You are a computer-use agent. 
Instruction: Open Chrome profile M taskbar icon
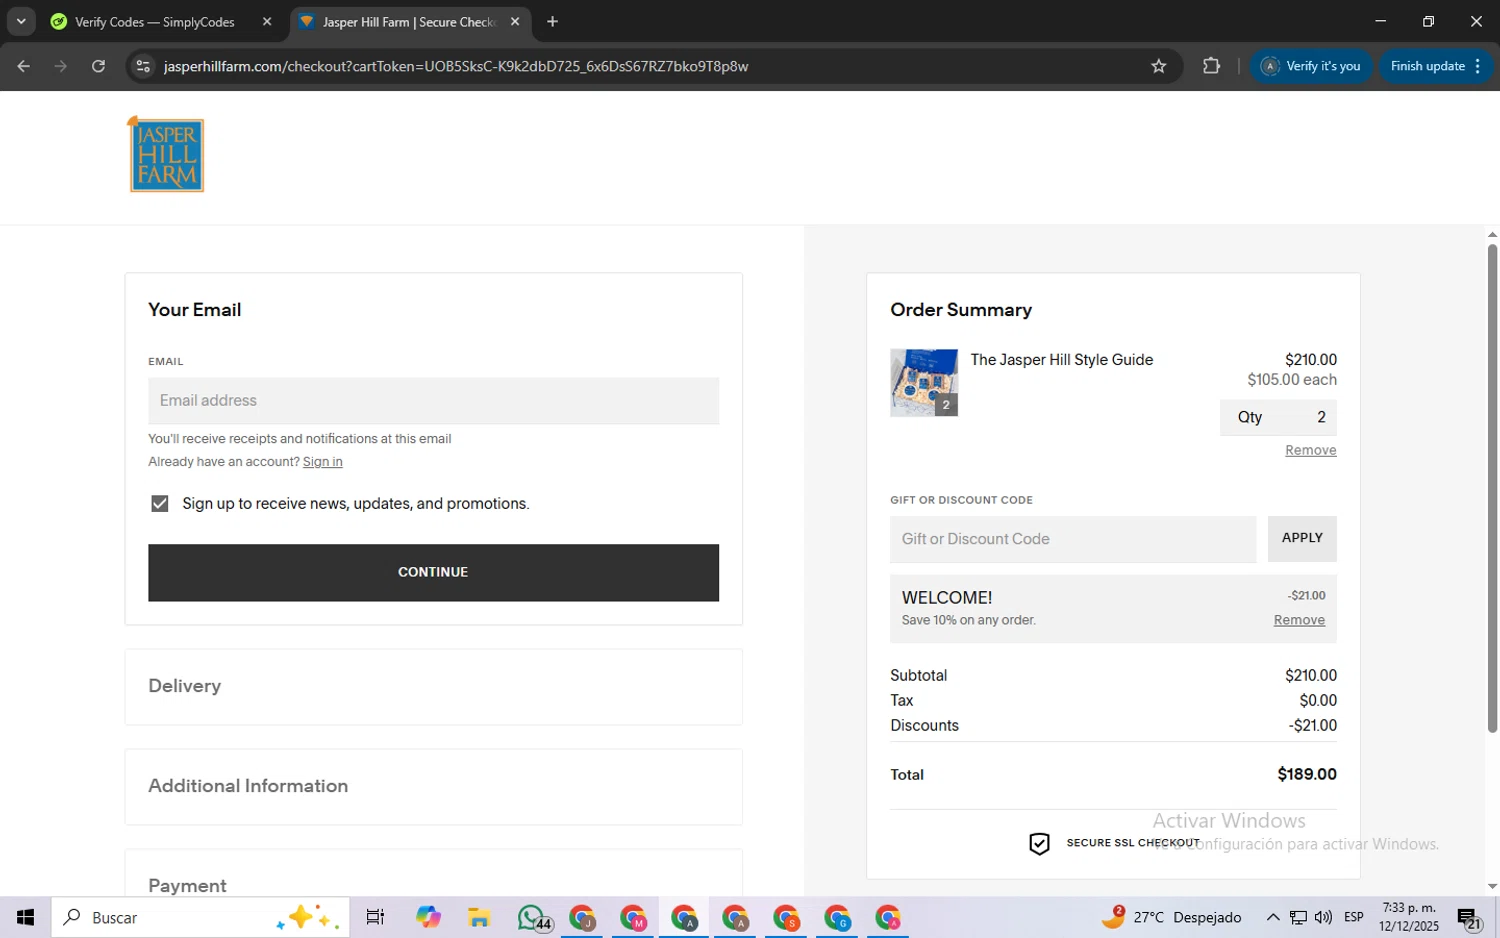tap(633, 917)
